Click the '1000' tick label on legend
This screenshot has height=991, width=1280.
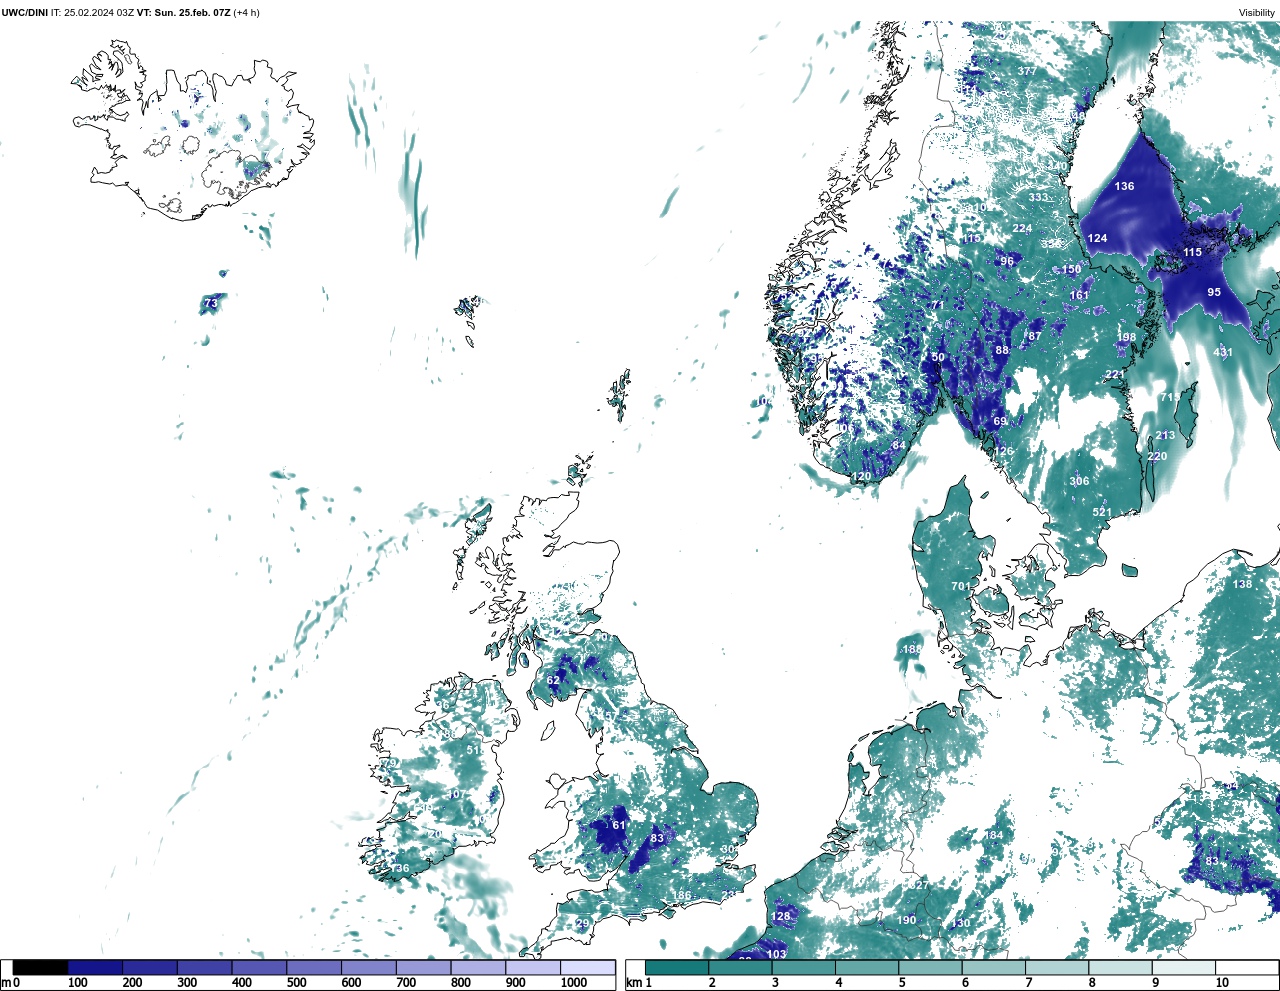click(x=573, y=984)
